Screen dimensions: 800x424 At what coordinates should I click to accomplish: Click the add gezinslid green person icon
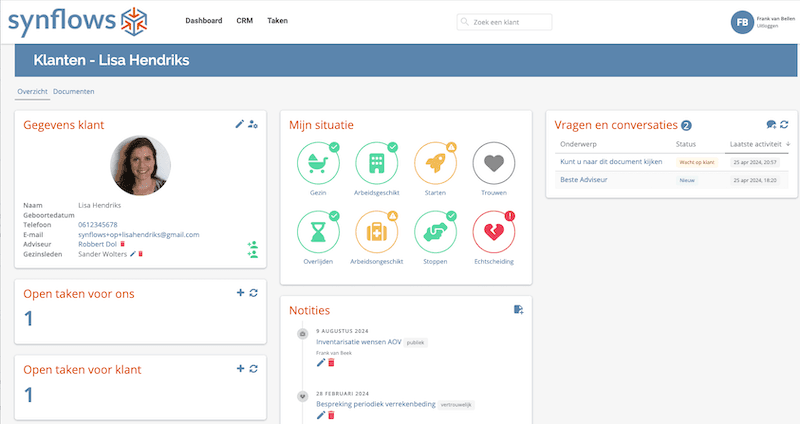click(x=253, y=254)
